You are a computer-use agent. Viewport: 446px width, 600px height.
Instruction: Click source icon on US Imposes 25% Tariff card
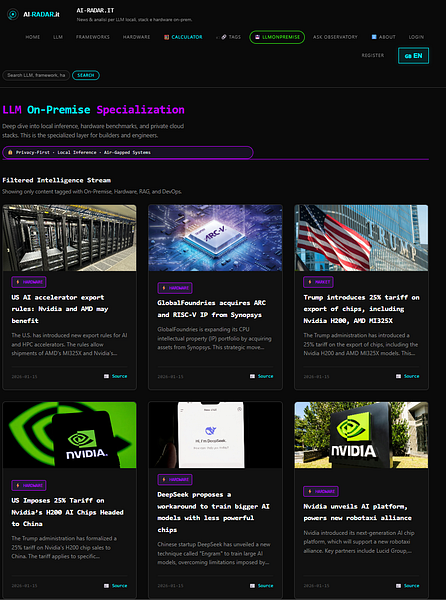click(106, 585)
